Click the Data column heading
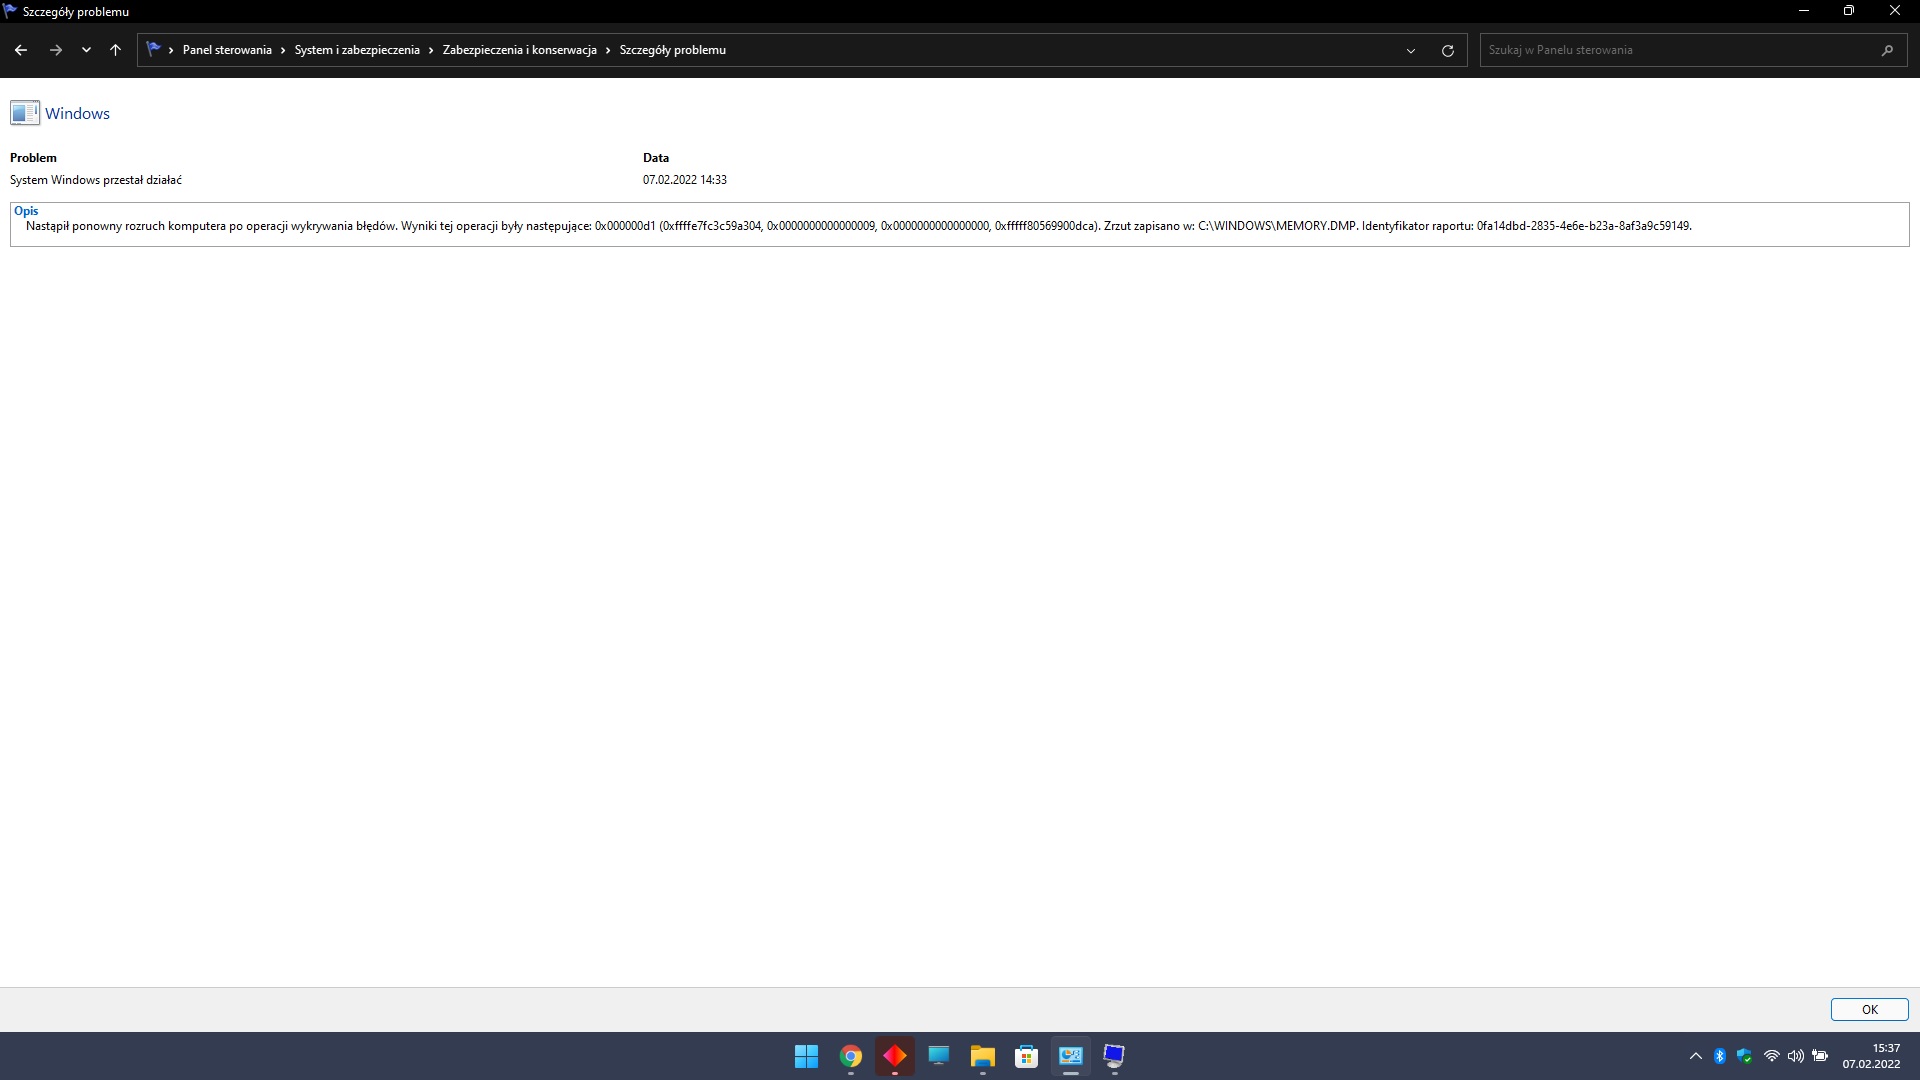 click(656, 158)
